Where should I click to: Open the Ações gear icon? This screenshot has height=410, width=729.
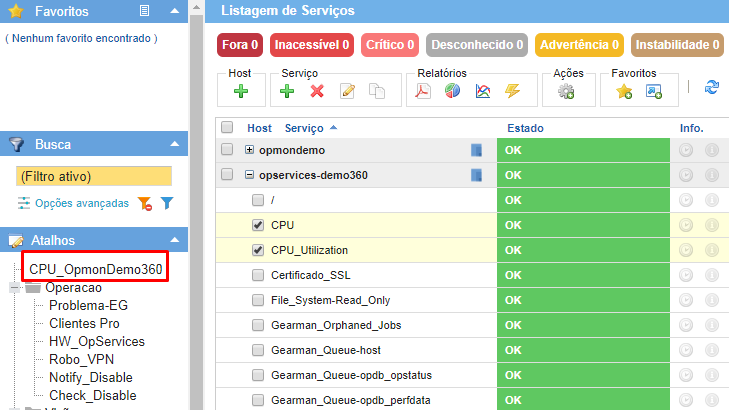tap(566, 91)
